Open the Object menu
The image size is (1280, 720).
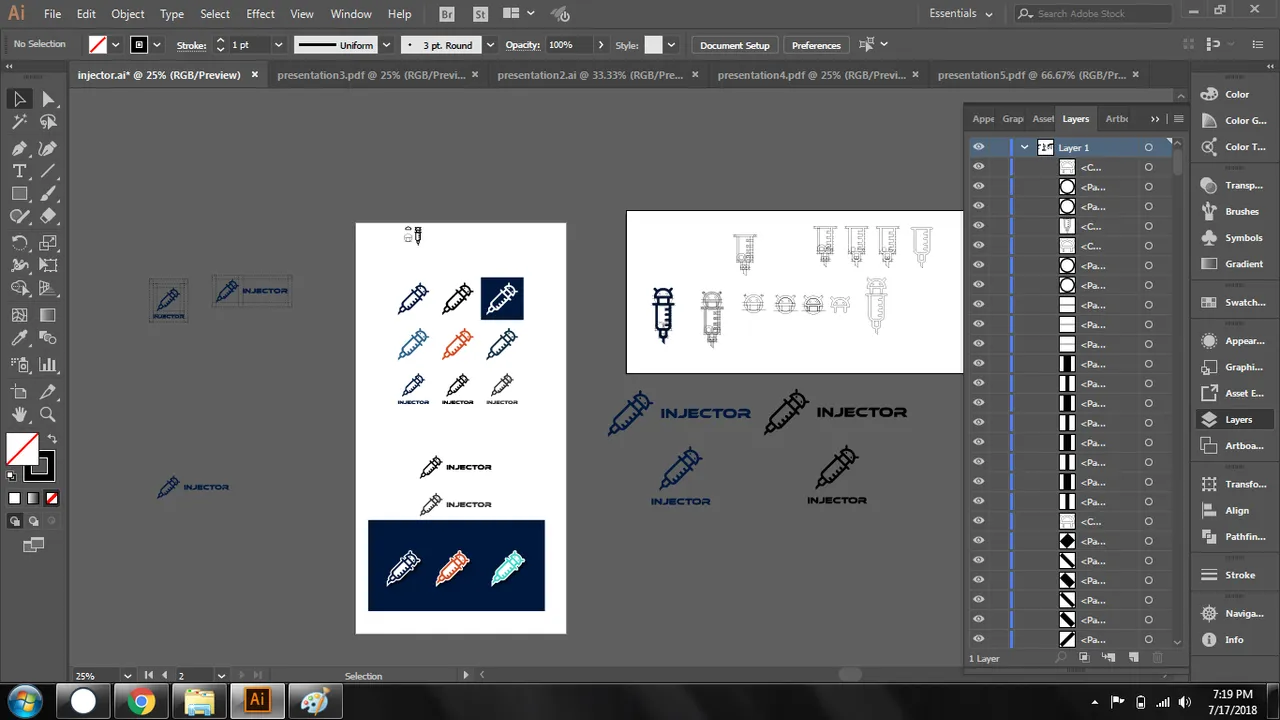point(128,14)
